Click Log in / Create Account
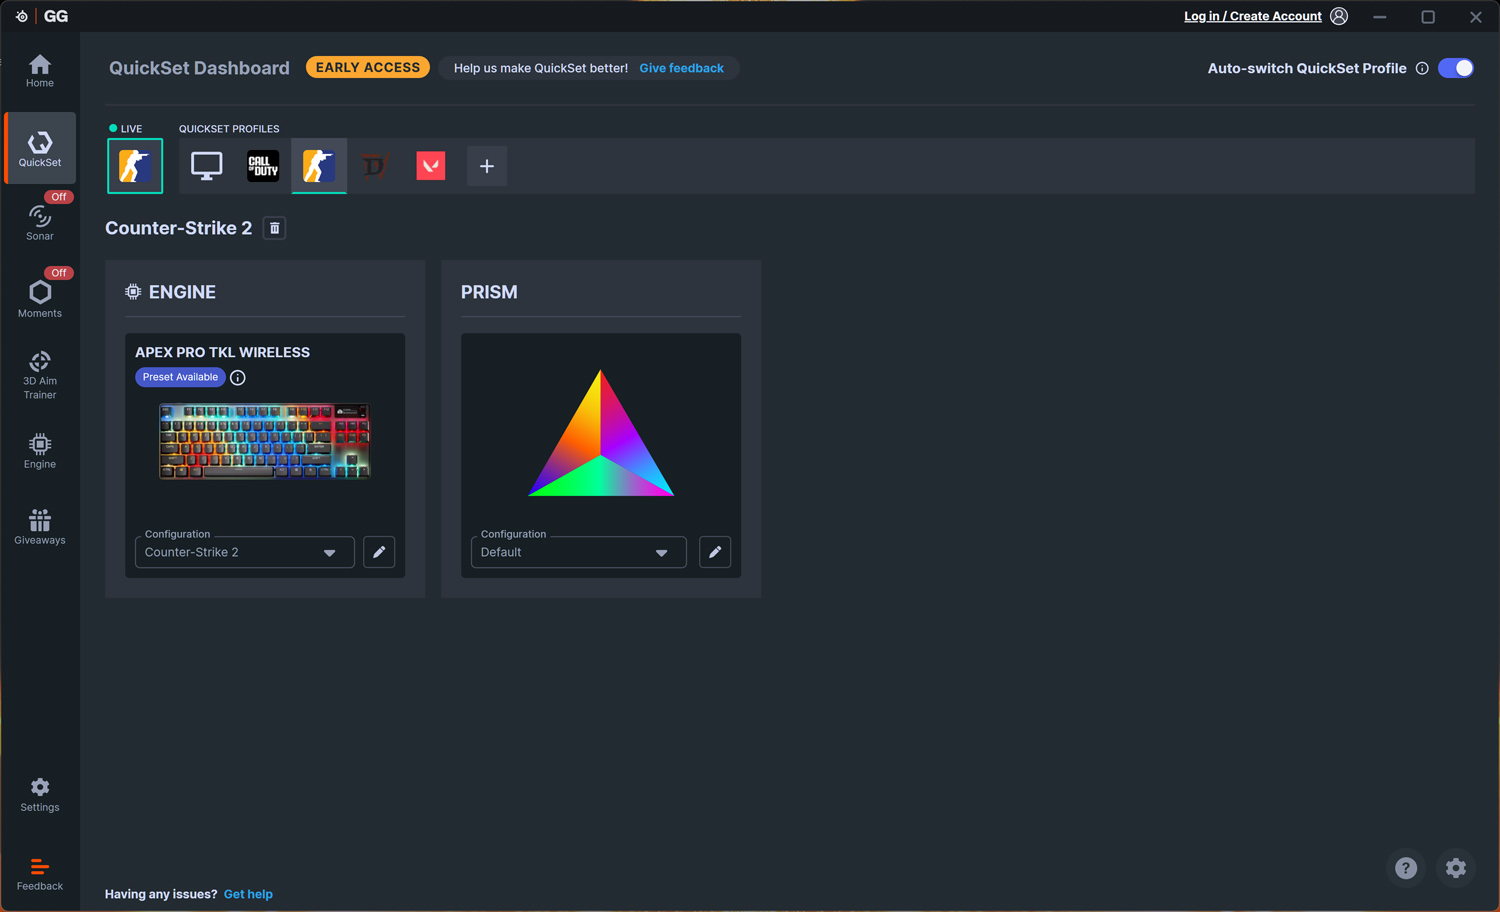The height and width of the screenshot is (912, 1500). click(1252, 16)
